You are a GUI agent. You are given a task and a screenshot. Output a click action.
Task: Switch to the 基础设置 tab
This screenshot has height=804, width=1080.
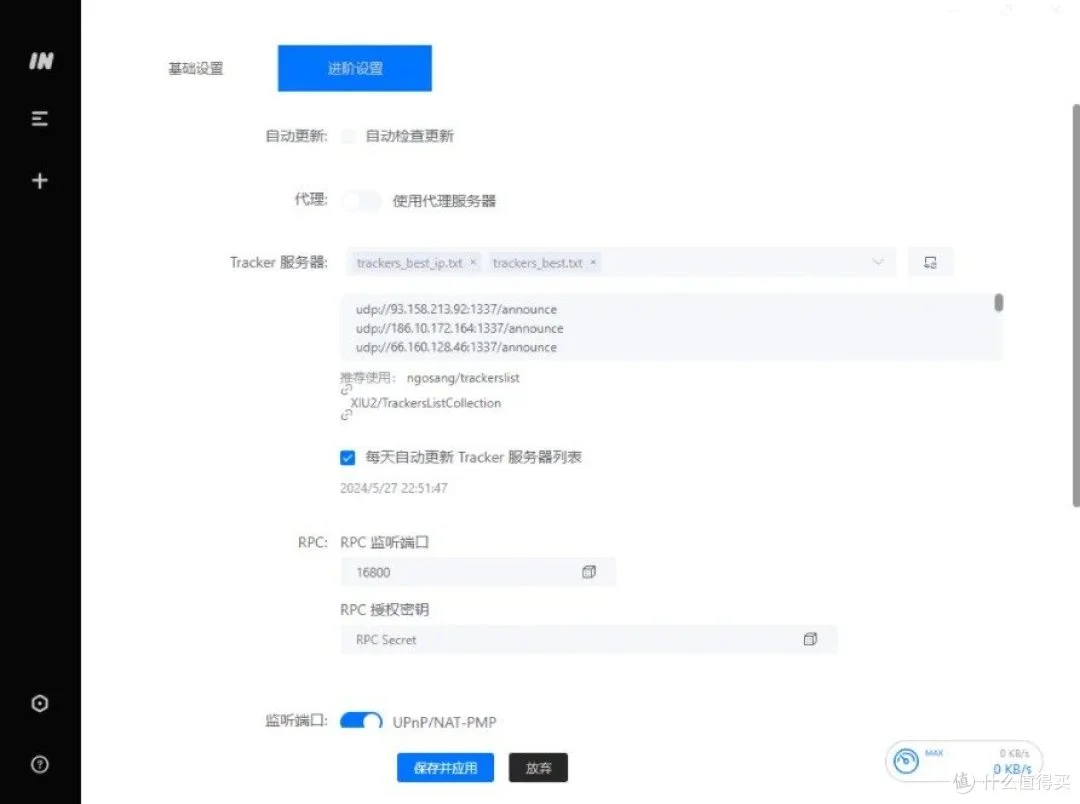point(196,69)
